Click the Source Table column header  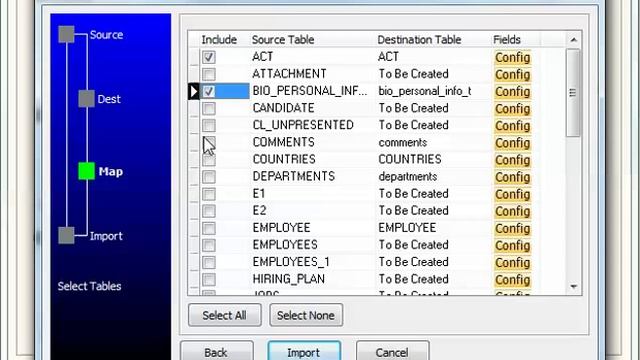click(x=283, y=40)
